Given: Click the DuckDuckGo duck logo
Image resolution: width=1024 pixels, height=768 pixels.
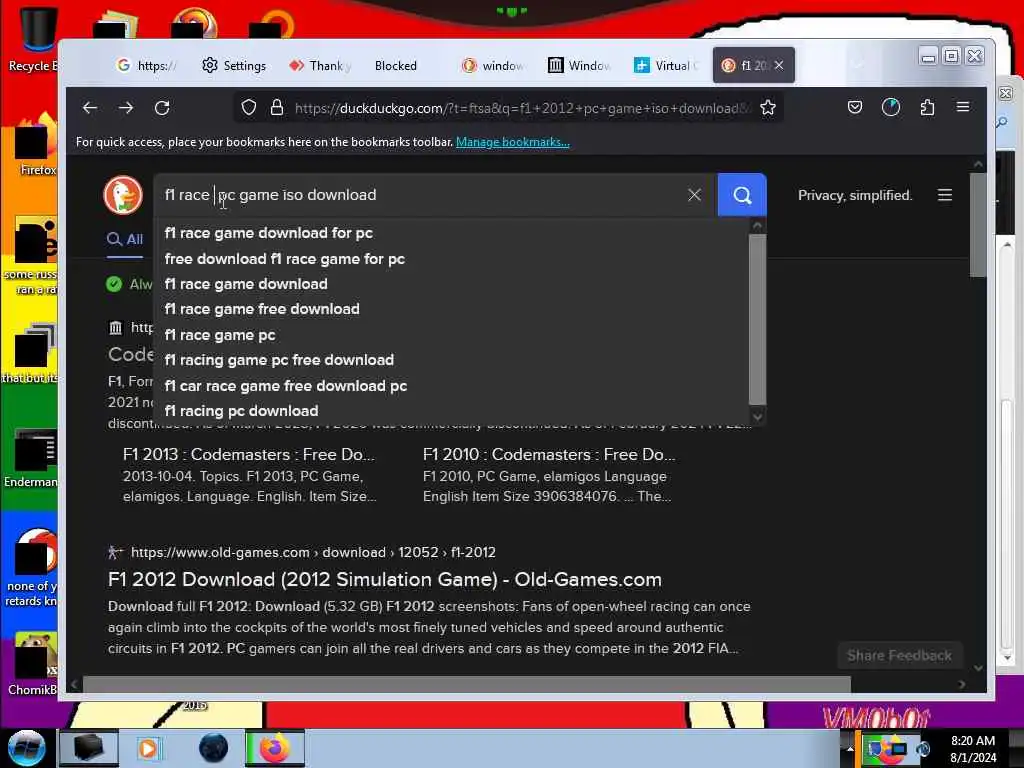Looking at the screenshot, I should point(123,195).
